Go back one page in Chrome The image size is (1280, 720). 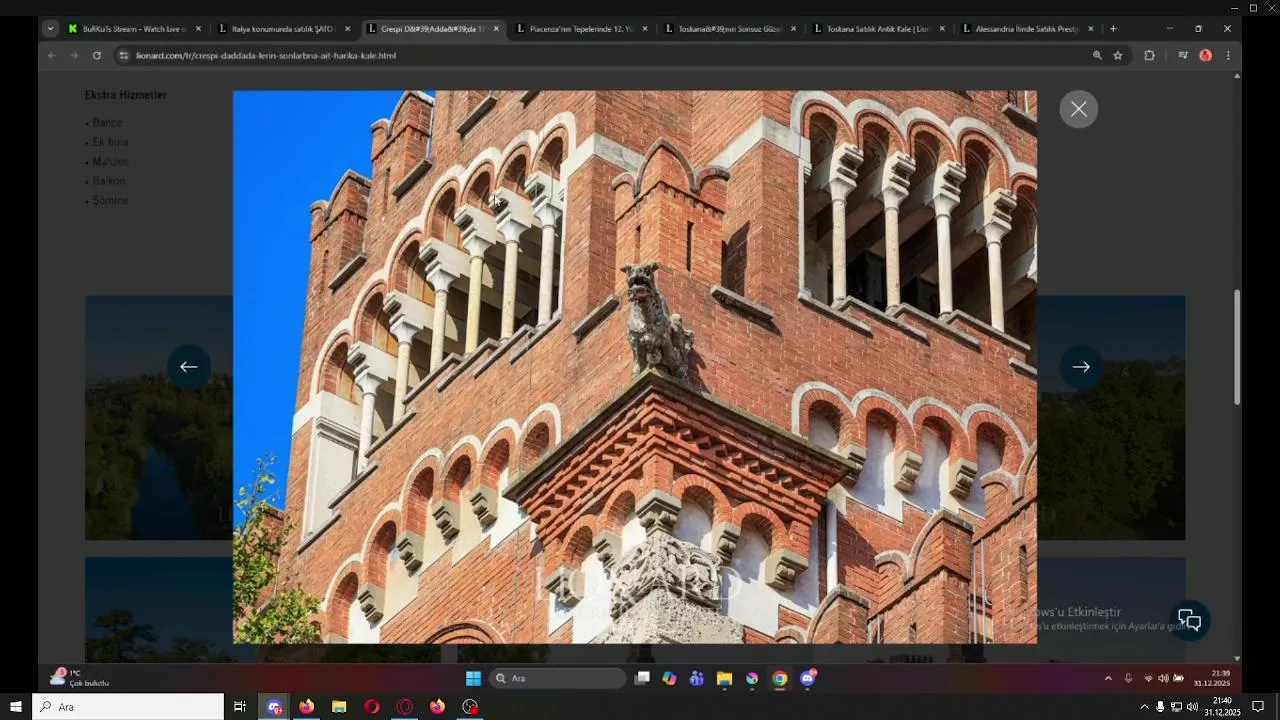(x=52, y=56)
